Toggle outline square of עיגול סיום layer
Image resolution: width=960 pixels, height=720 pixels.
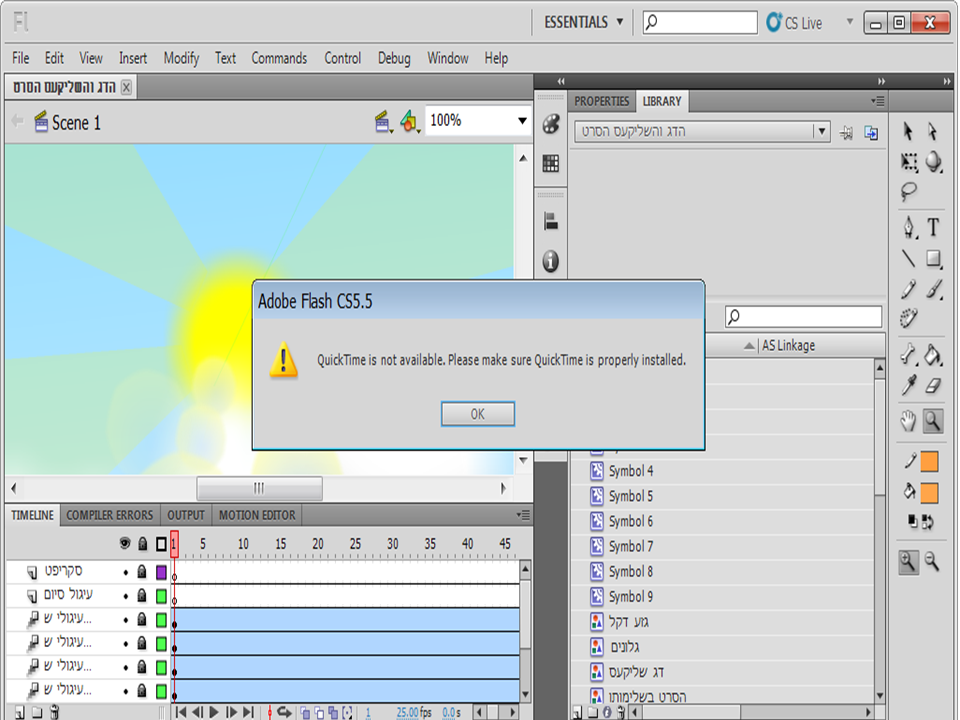pos(161,596)
